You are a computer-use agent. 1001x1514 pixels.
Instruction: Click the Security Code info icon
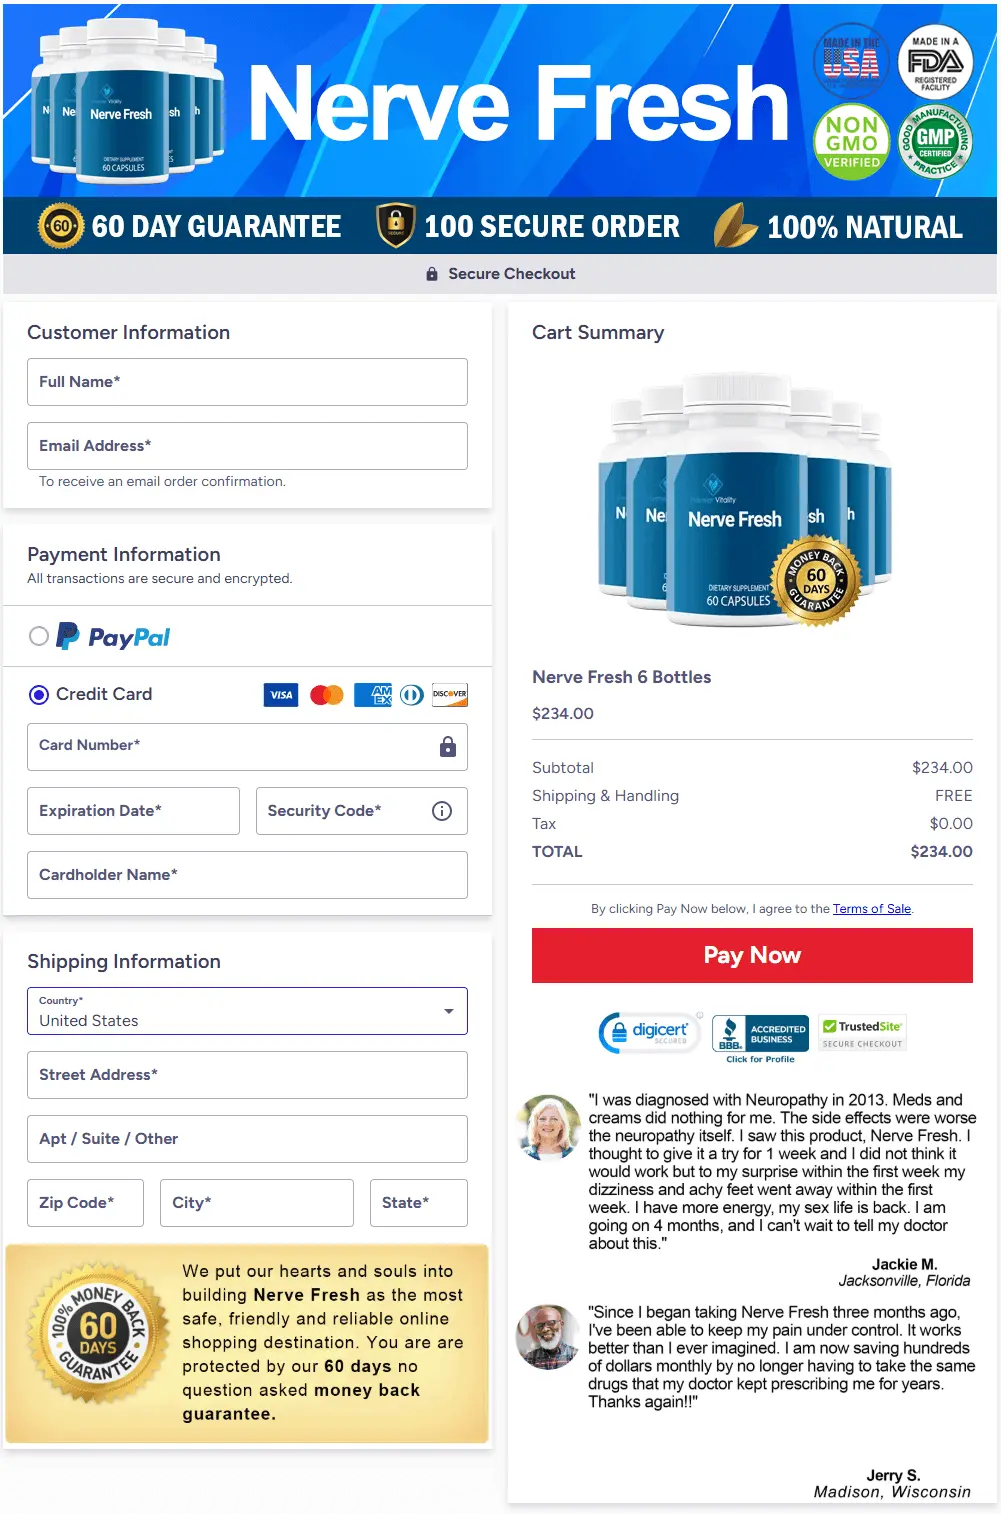click(x=442, y=811)
